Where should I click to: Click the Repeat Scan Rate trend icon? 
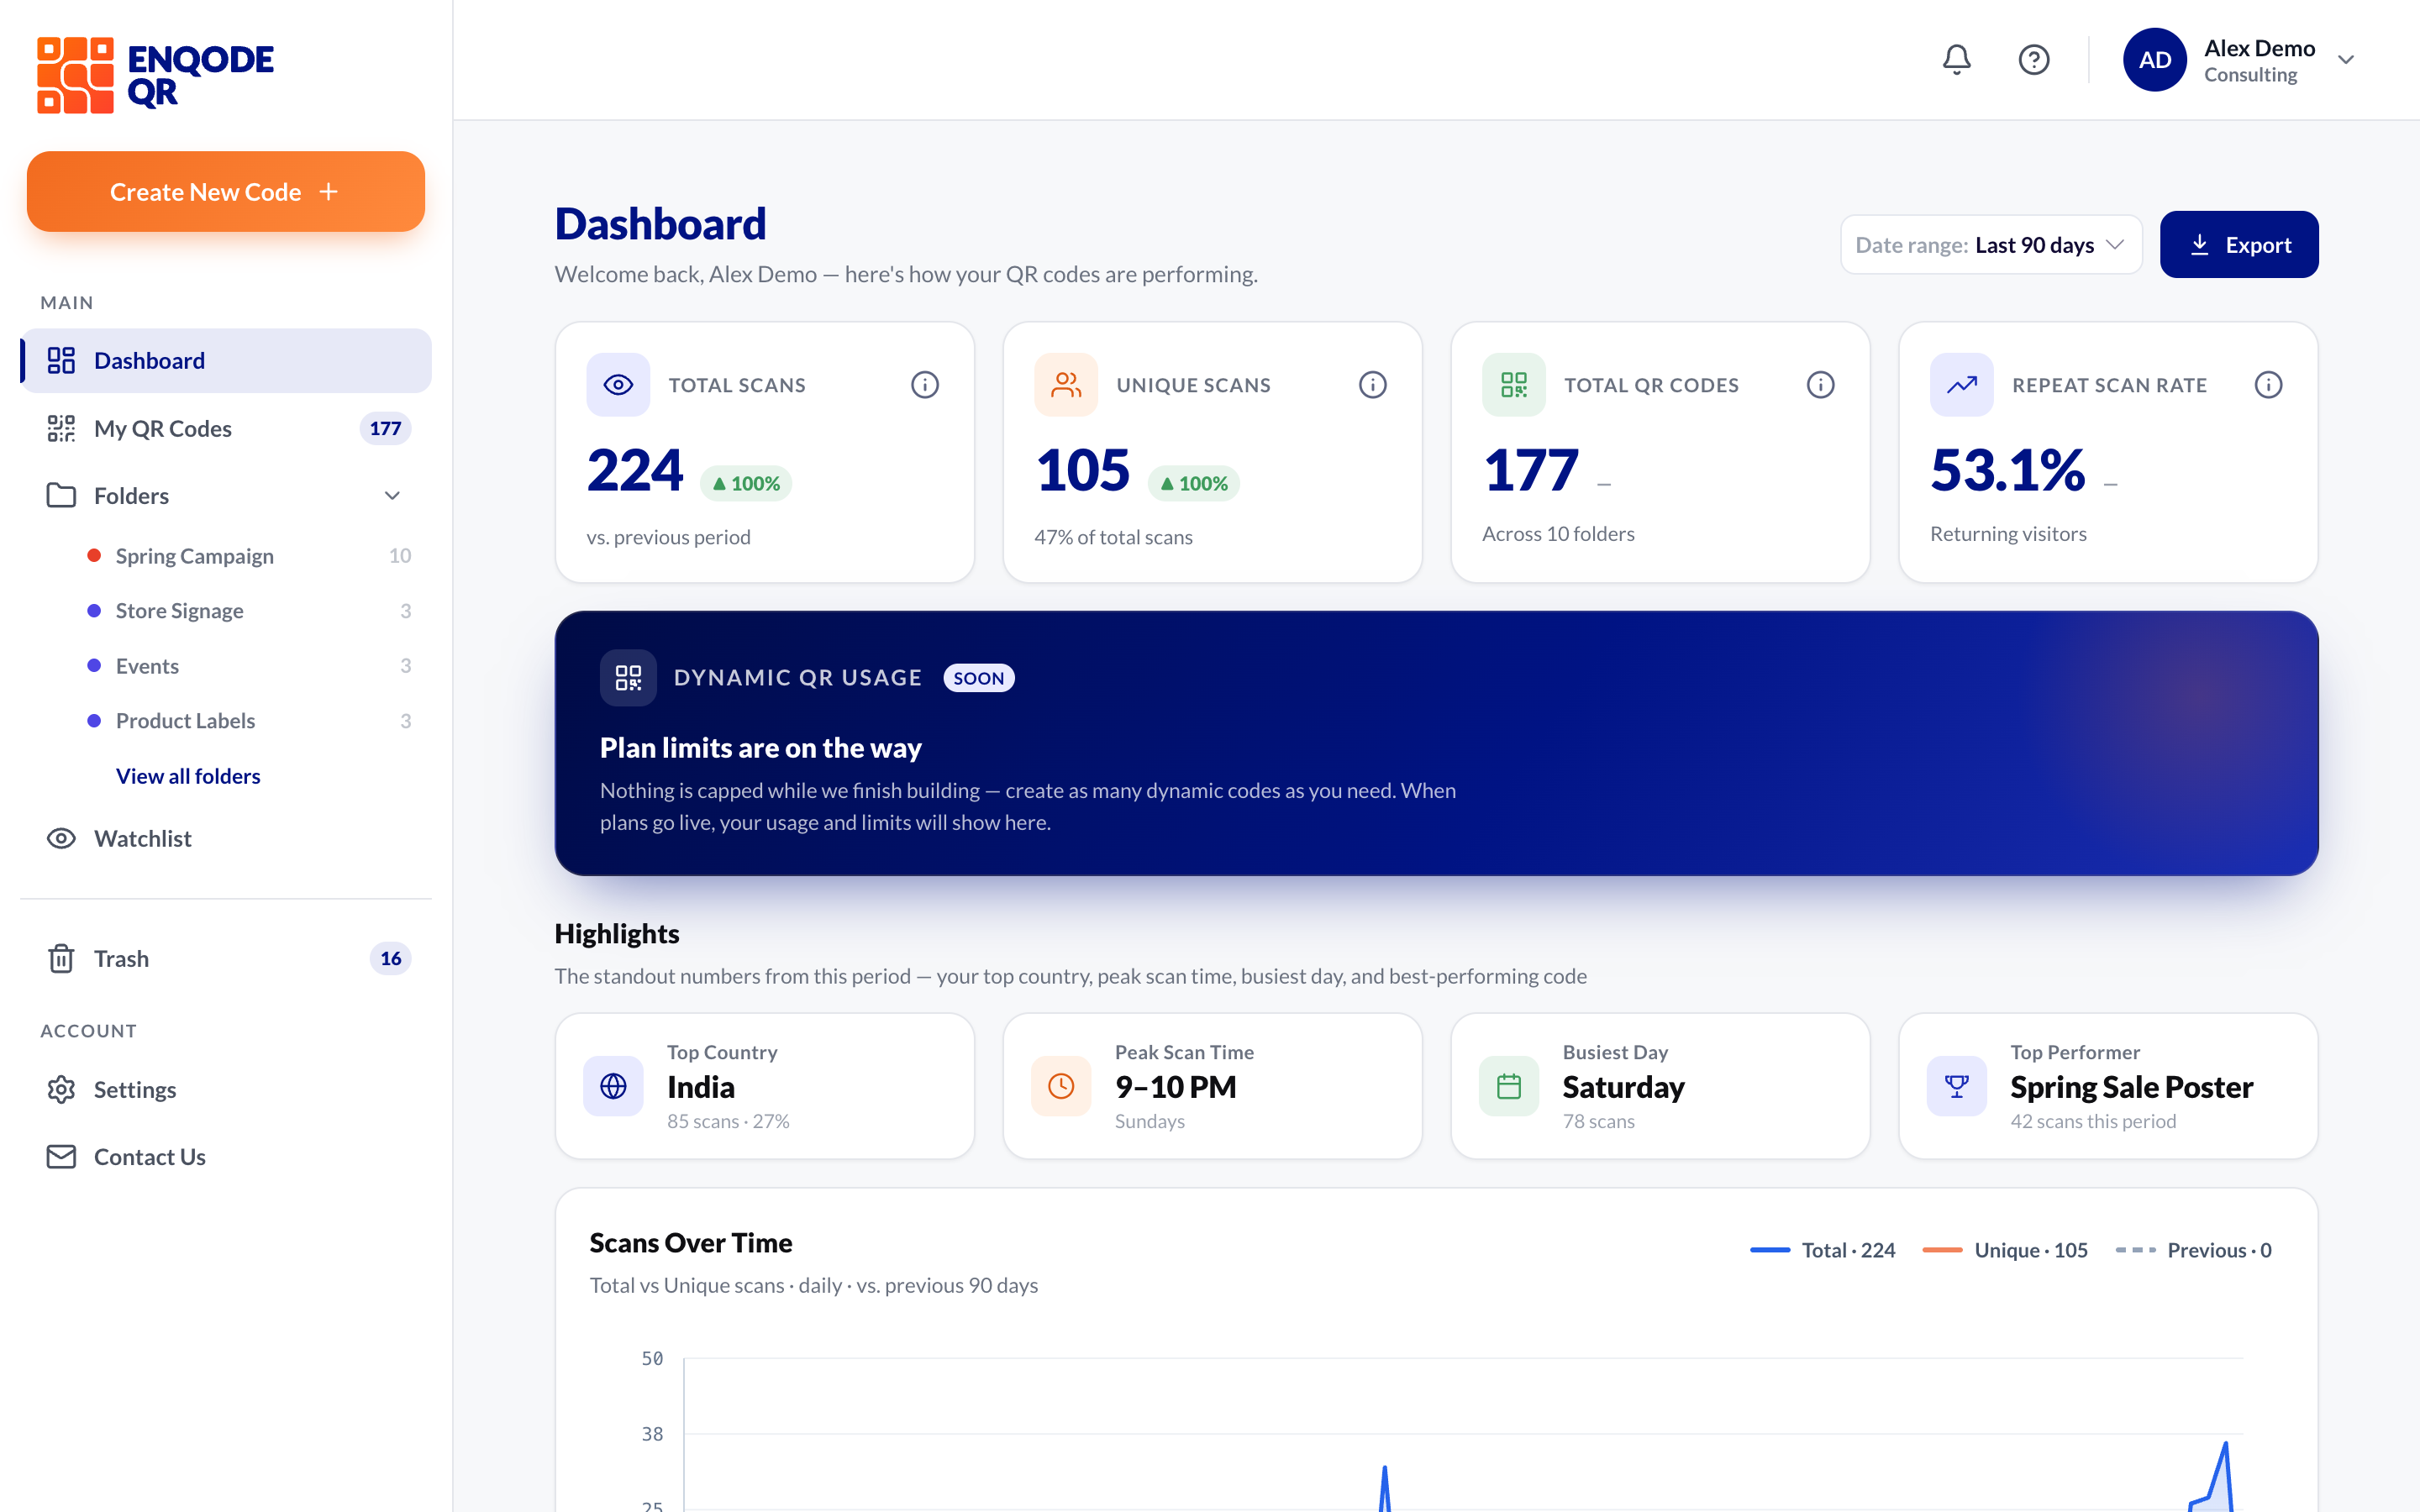click(x=1962, y=385)
